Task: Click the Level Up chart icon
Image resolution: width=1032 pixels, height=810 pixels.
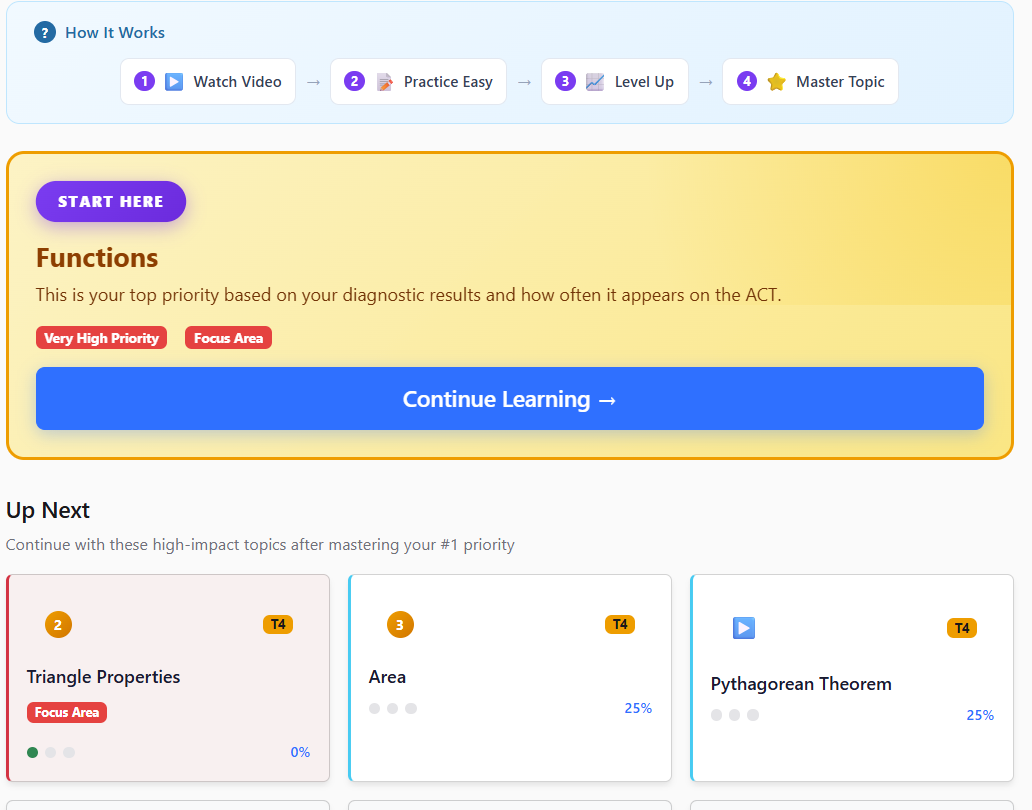Action: coord(595,82)
